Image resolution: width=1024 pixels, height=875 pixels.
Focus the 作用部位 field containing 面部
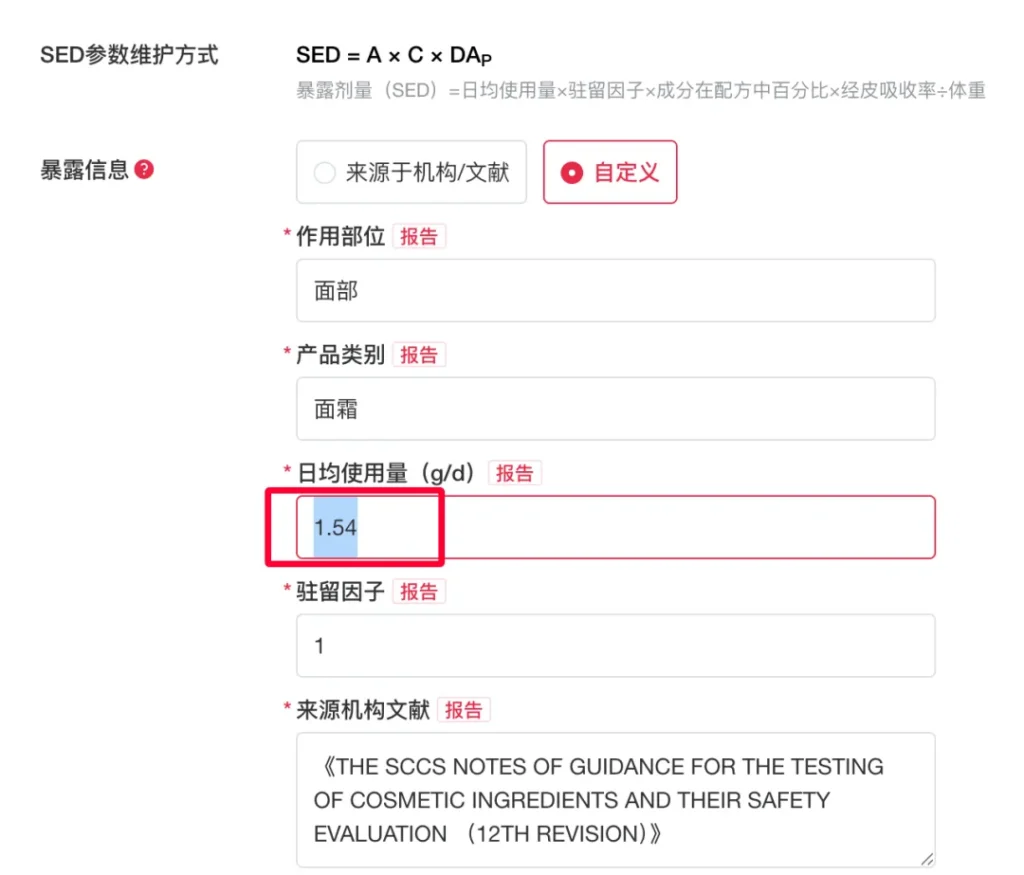615,291
